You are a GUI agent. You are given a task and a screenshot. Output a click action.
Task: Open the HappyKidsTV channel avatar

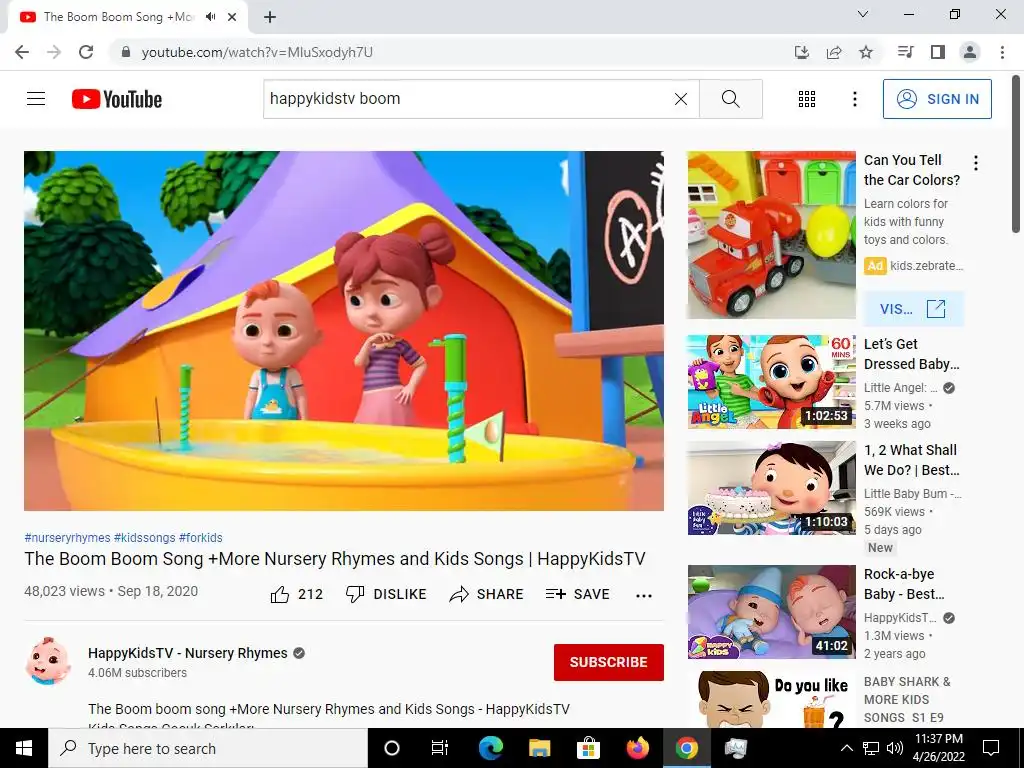[x=48, y=661]
